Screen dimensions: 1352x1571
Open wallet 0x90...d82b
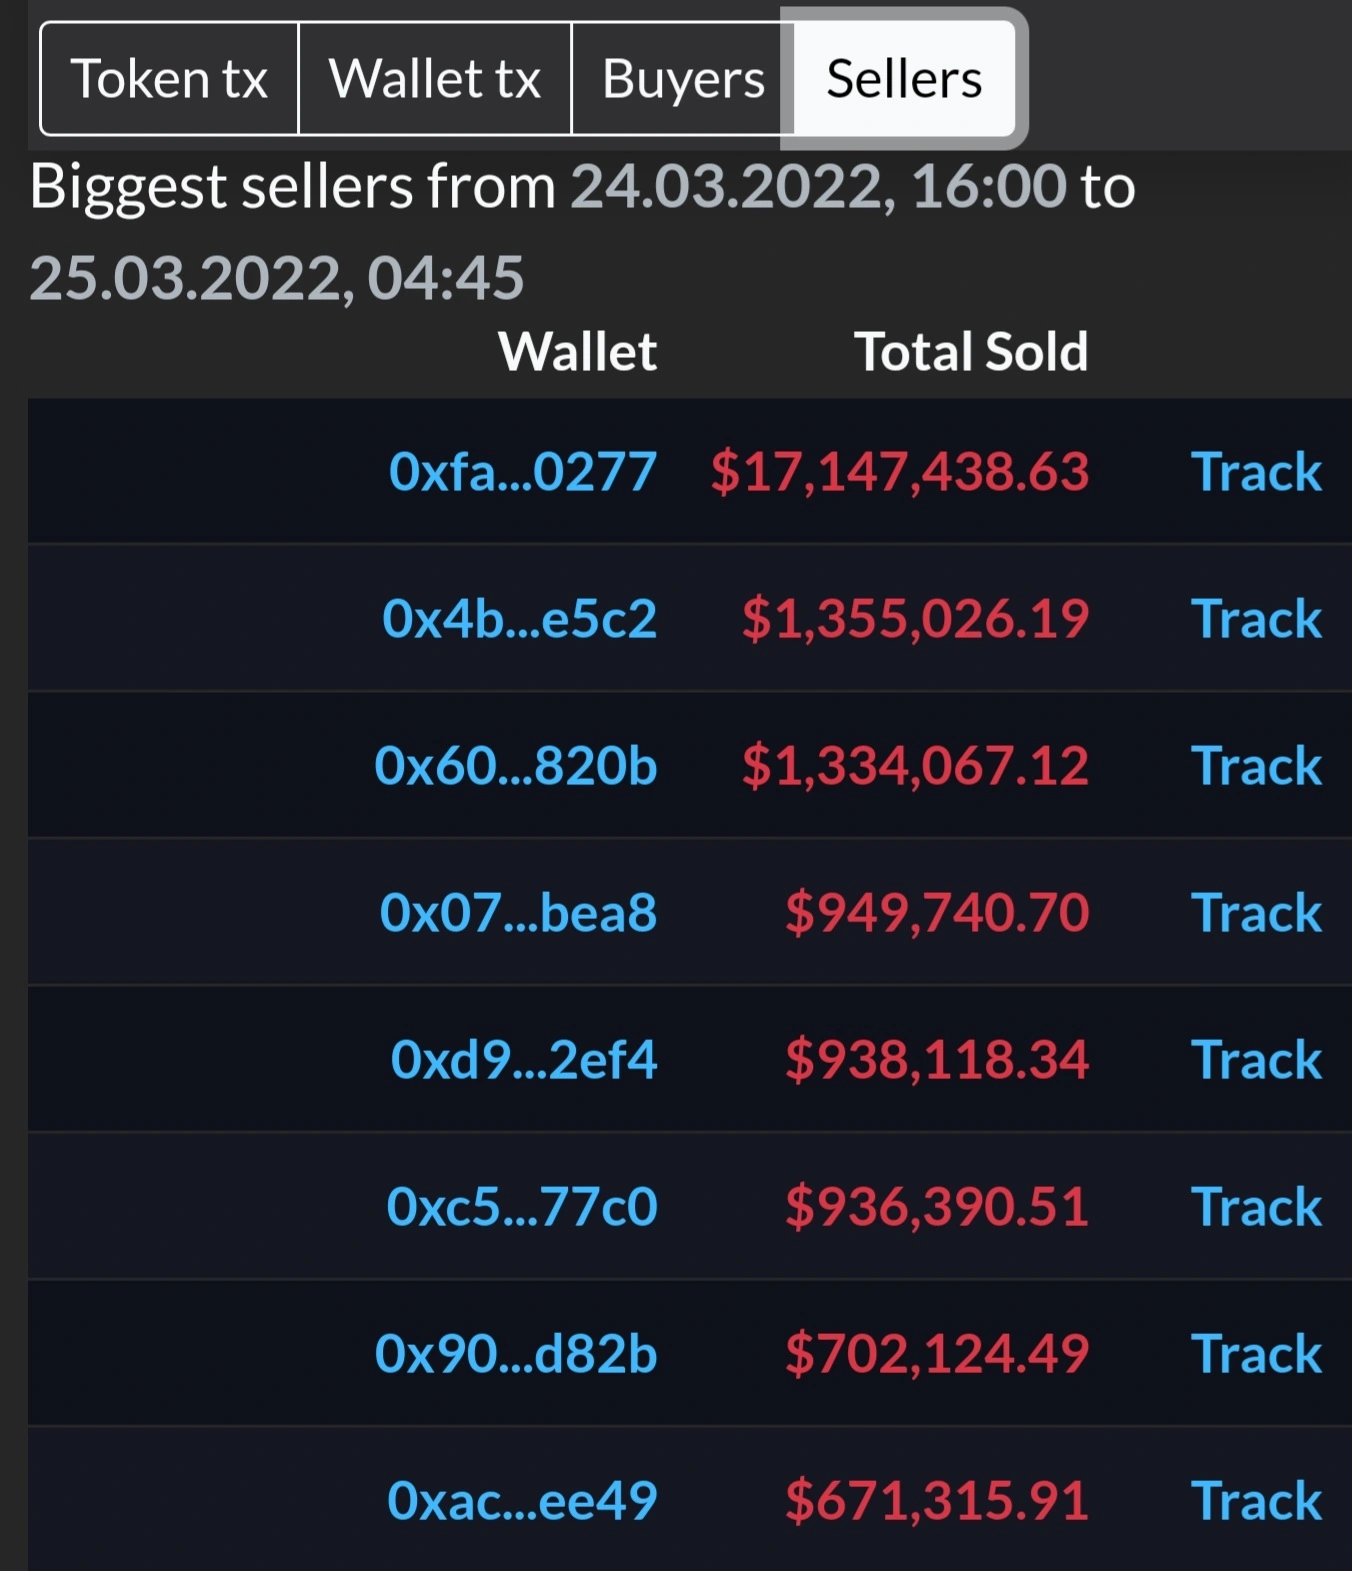click(x=516, y=1354)
